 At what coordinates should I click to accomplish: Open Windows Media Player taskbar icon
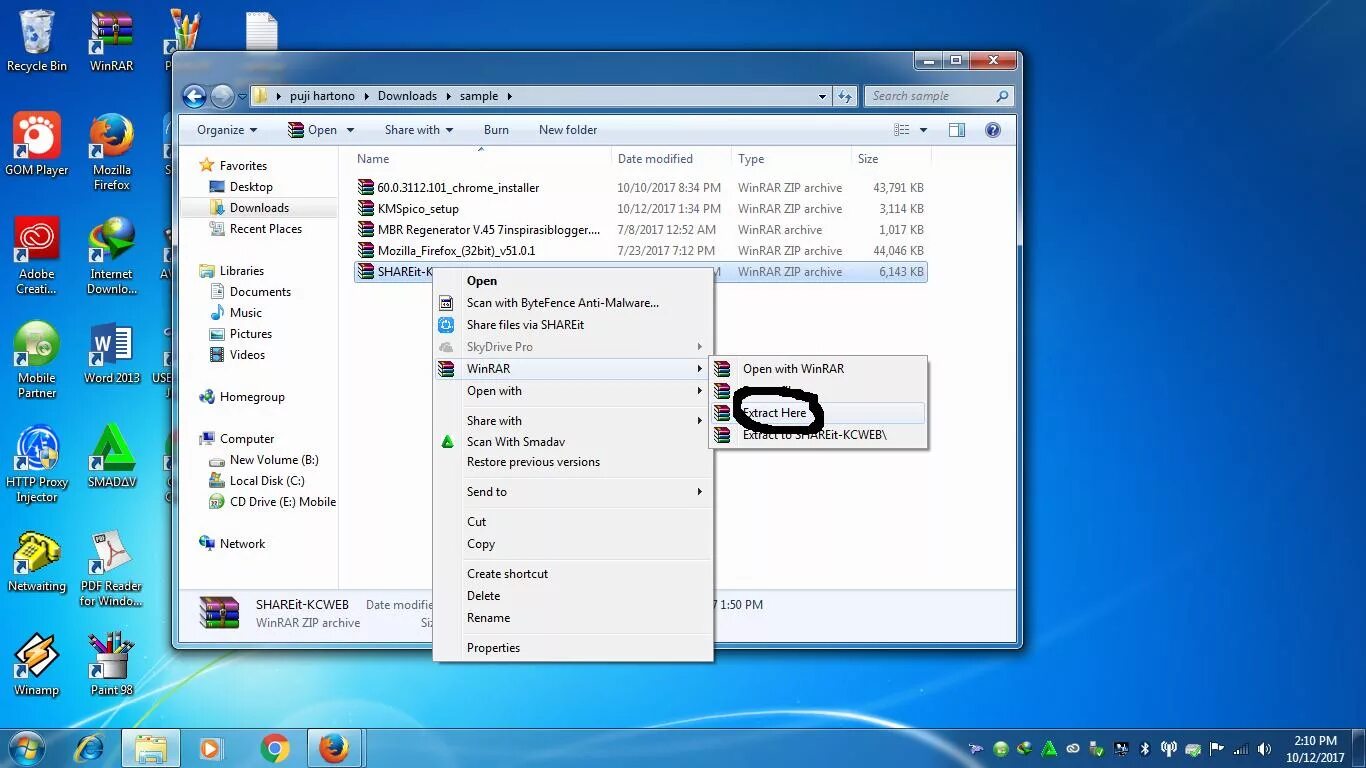pos(210,748)
